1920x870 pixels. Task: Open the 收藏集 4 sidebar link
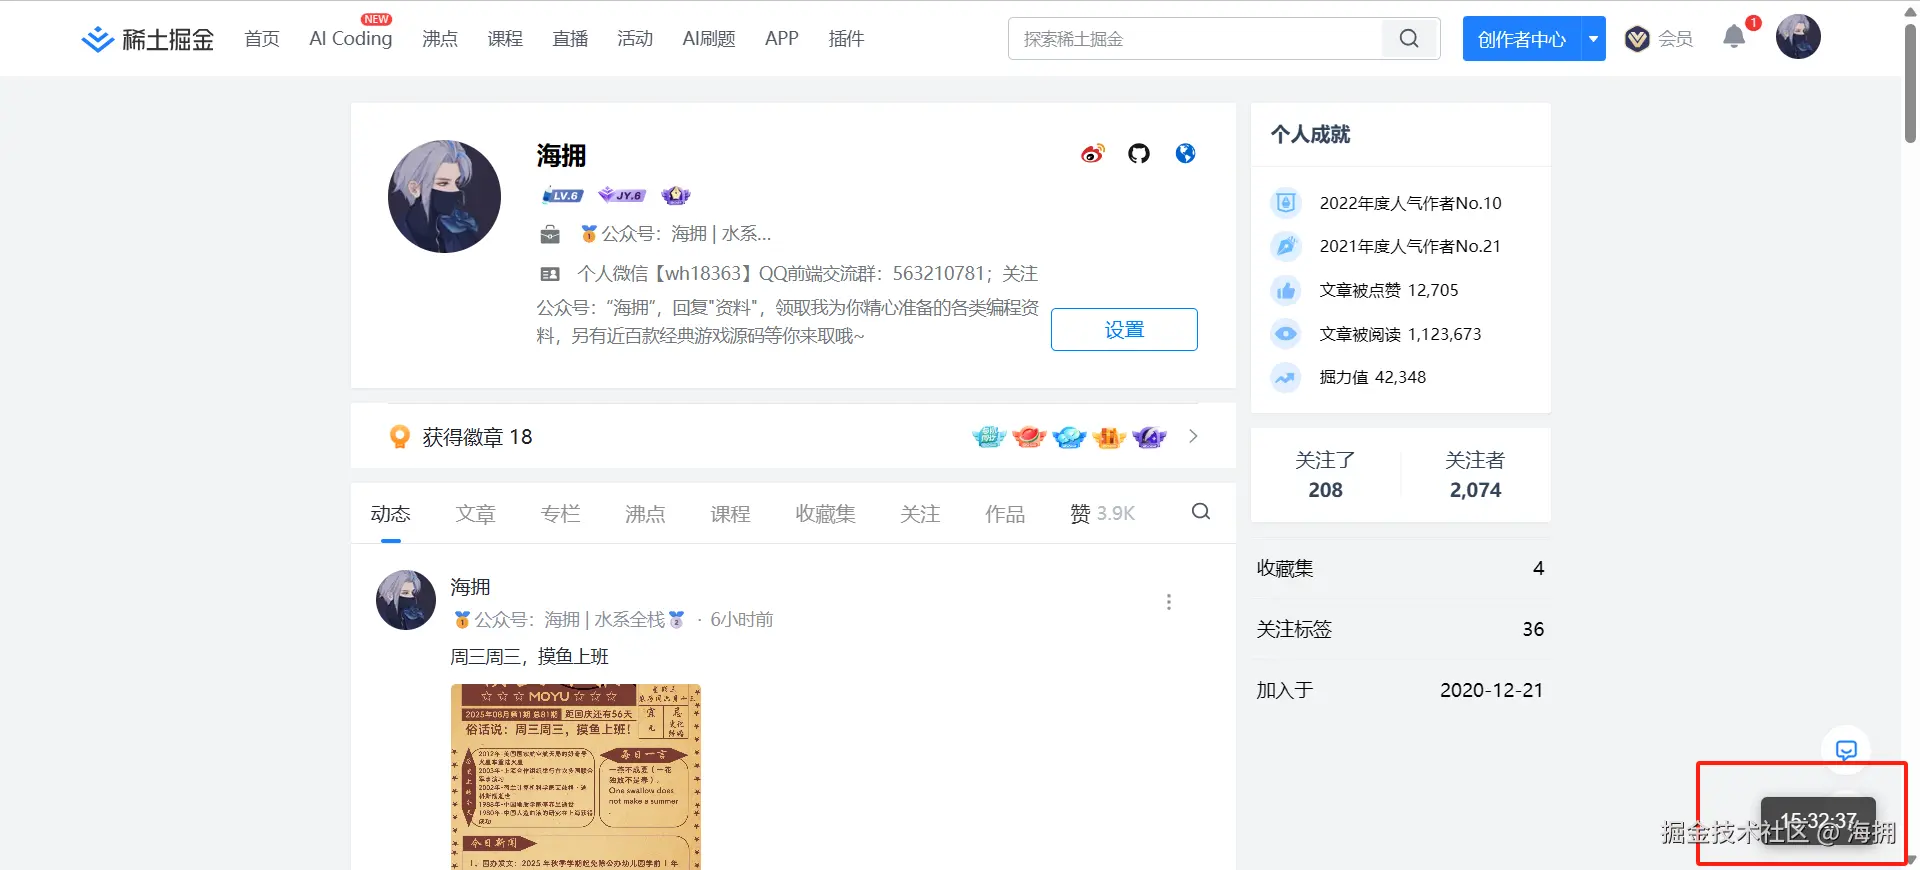[x=1400, y=568]
